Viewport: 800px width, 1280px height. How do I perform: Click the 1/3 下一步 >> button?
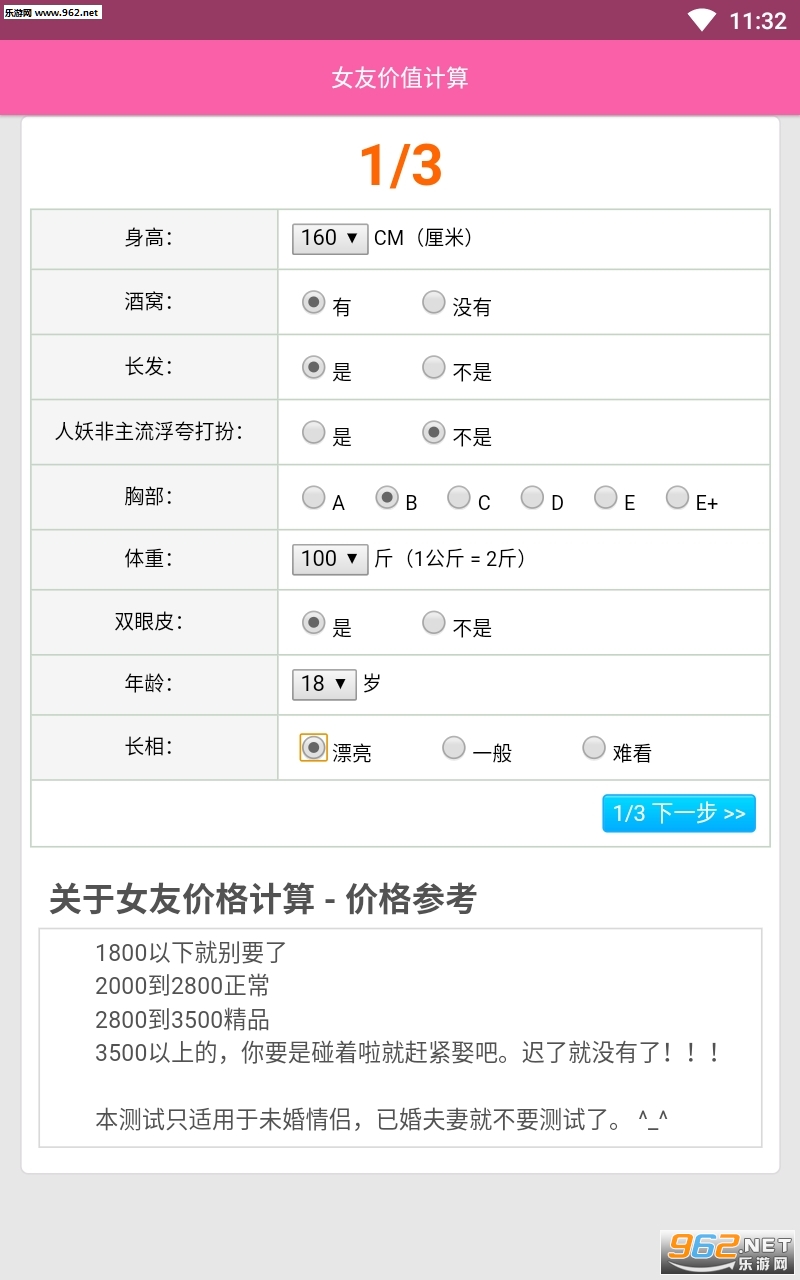(x=679, y=813)
